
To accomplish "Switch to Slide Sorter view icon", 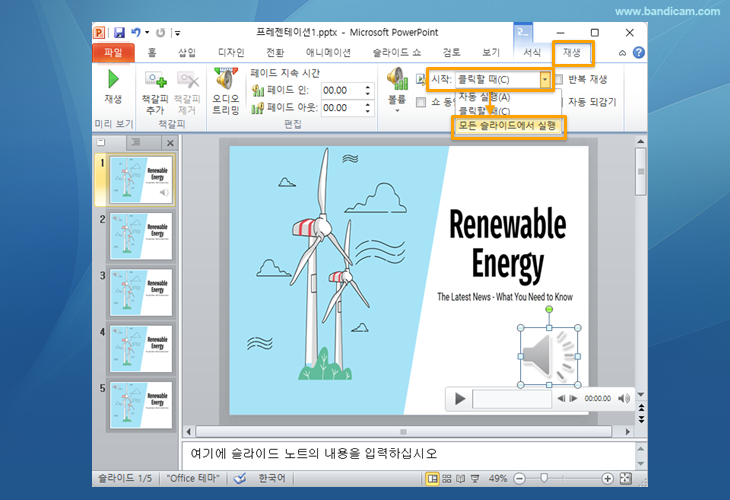I will (x=449, y=480).
